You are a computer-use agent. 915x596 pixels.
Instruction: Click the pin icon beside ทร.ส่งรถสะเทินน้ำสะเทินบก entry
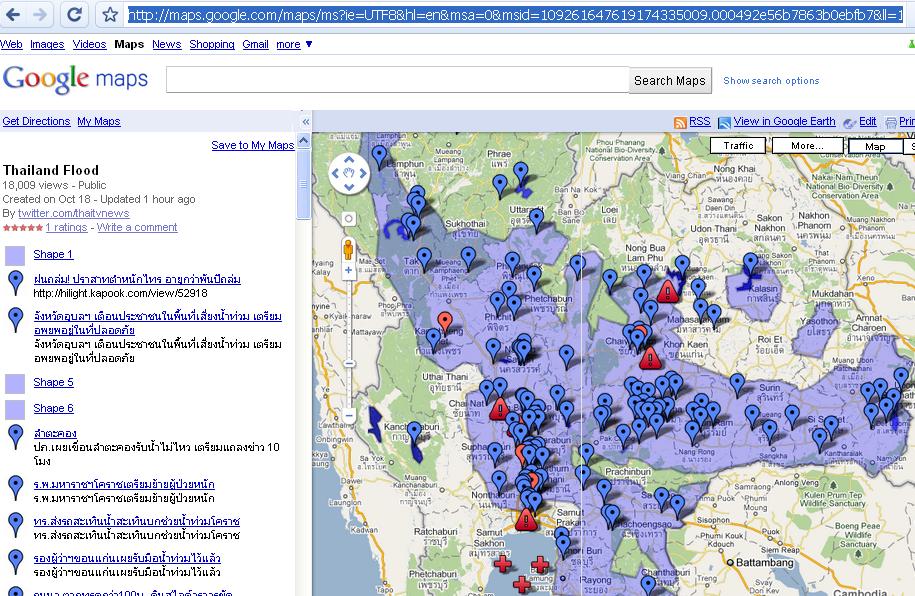(15, 525)
